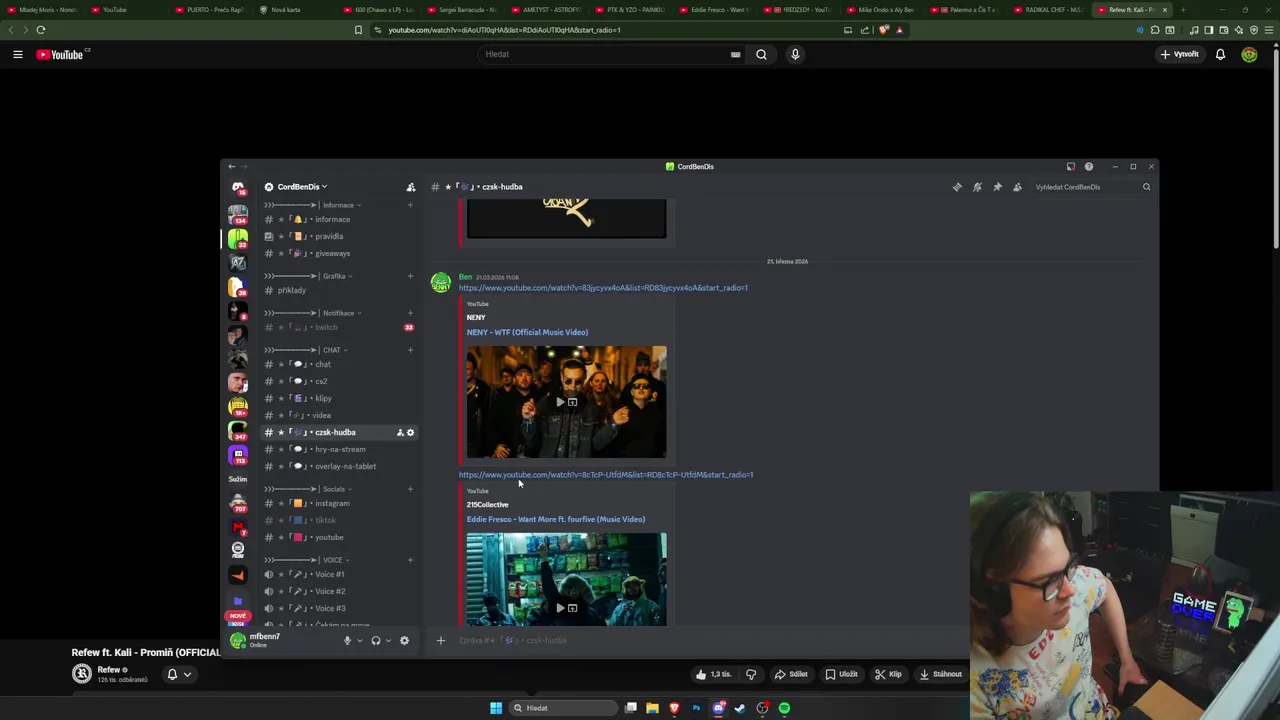
Task: Open the informace channel
Action: [x=339, y=219]
